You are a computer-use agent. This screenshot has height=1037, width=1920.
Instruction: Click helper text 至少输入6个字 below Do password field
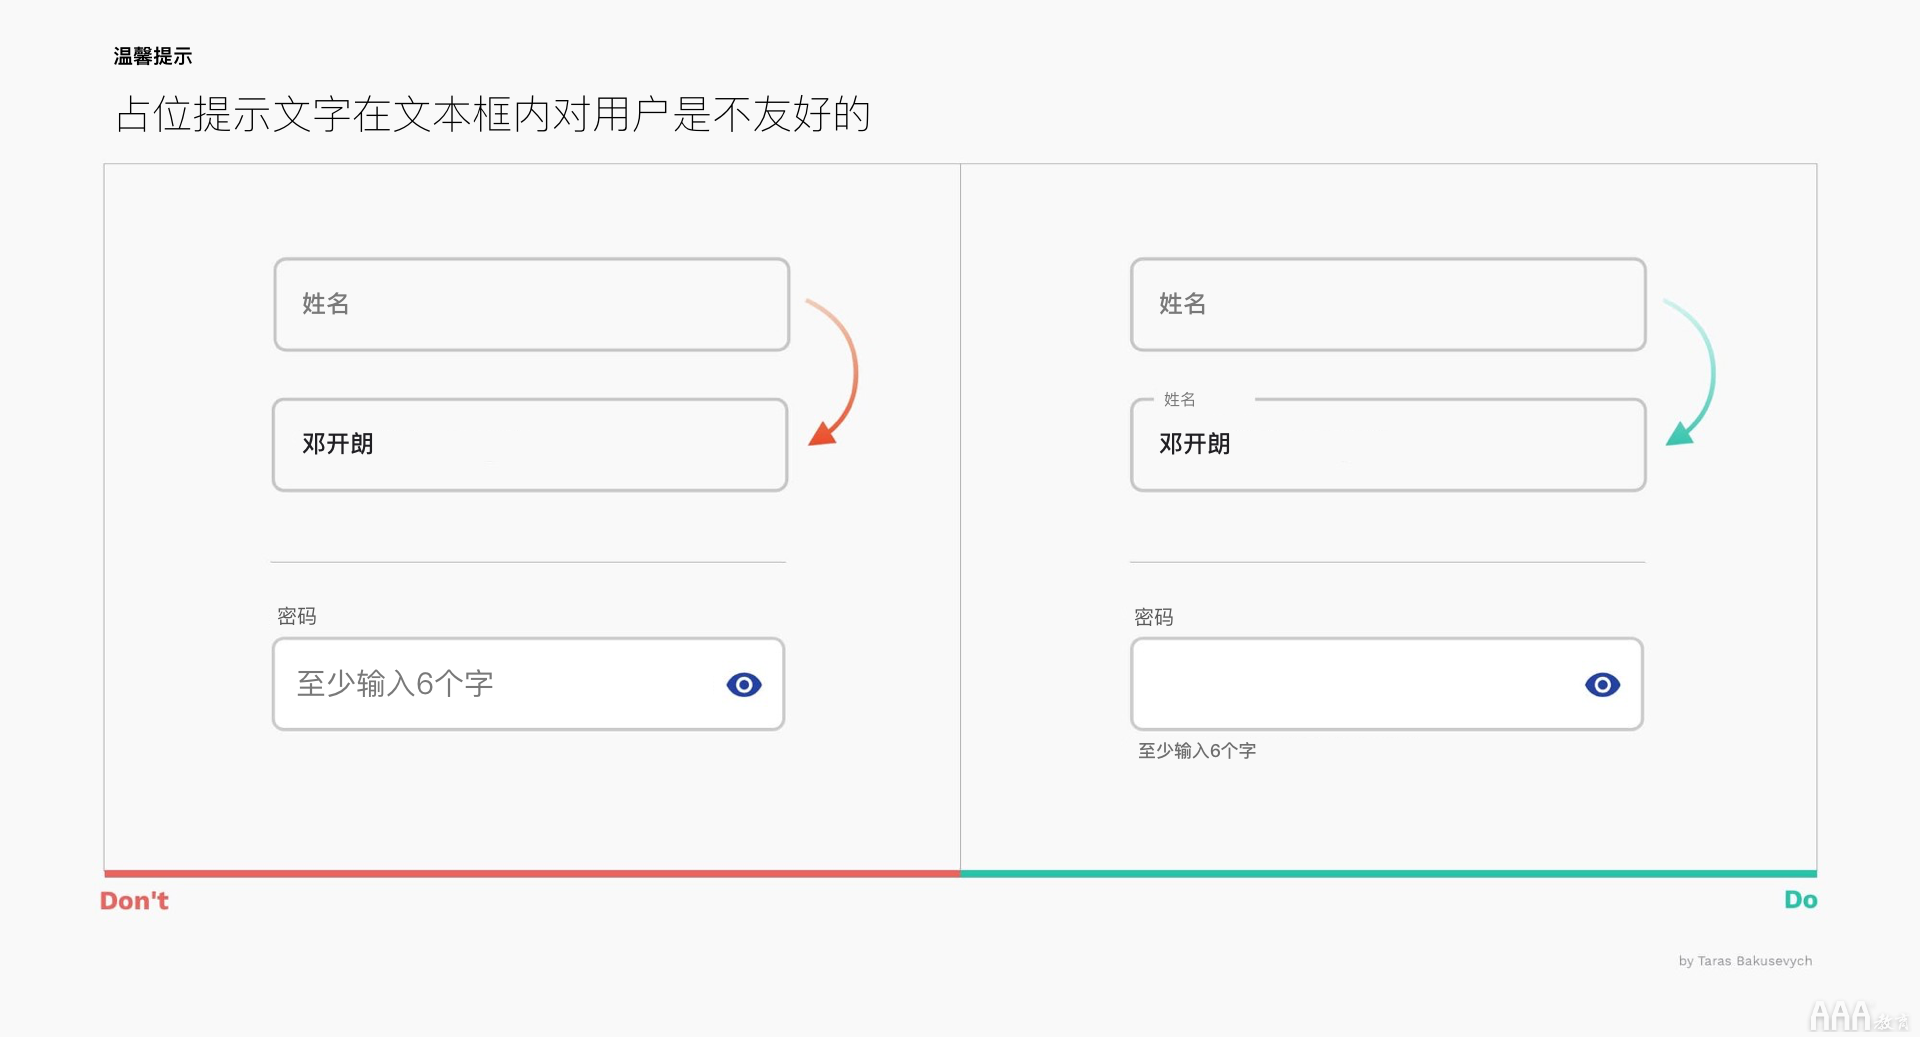coord(1197,750)
